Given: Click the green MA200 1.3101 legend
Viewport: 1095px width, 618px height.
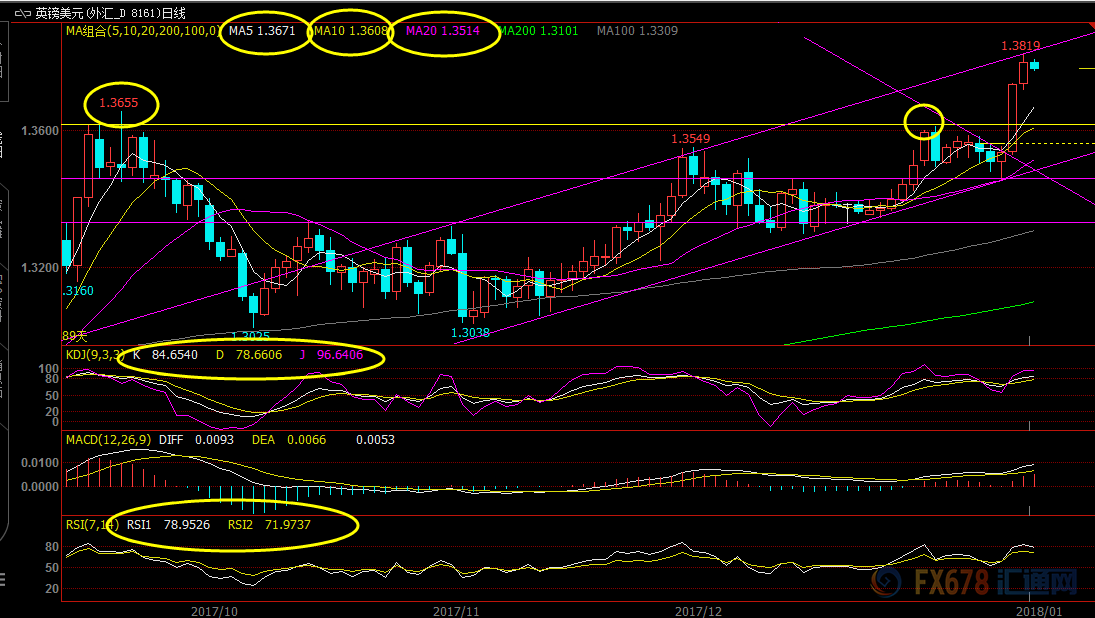Looking at the screenshot, I should (x=538, y=31).
